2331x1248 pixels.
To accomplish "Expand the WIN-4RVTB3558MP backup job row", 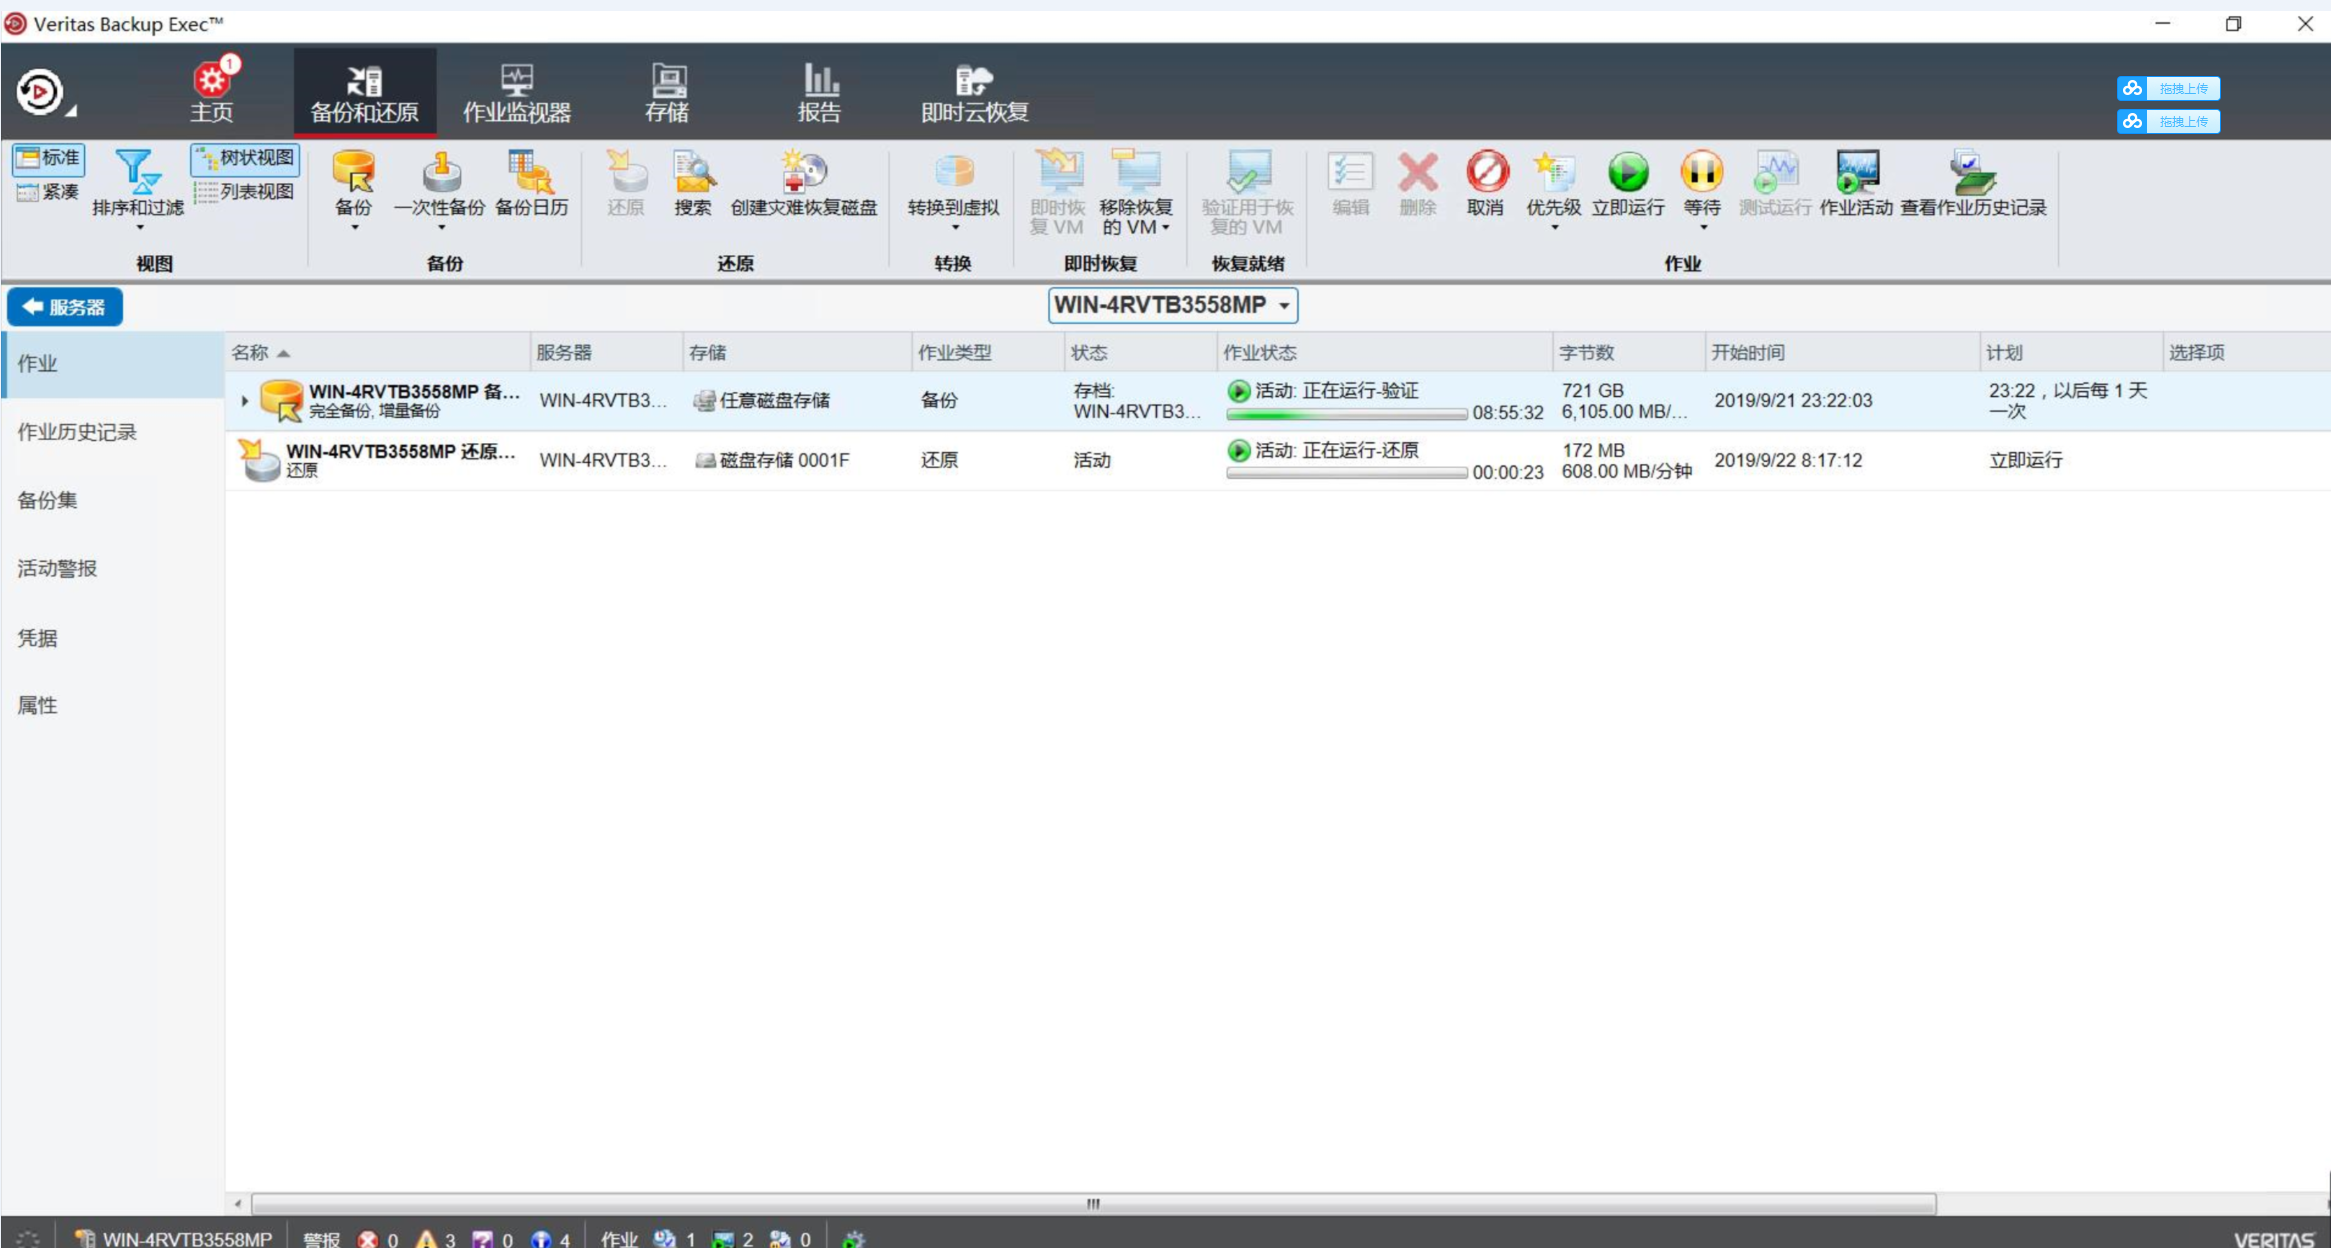I will (245, 401).
